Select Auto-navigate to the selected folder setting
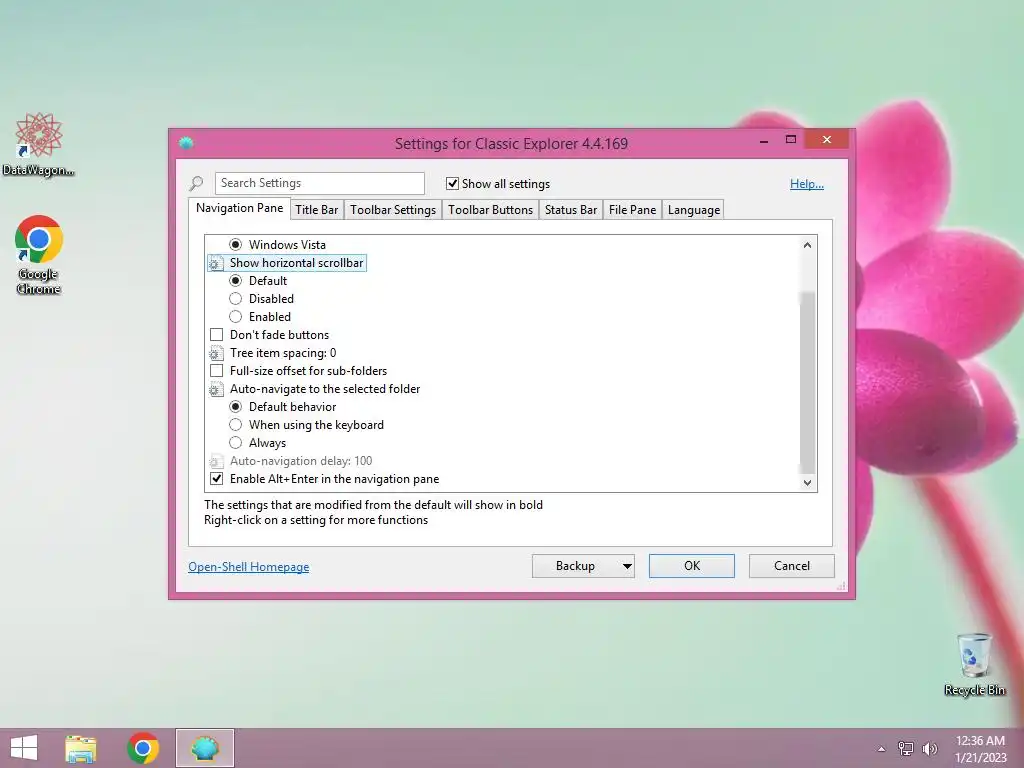 coord(325,389)
